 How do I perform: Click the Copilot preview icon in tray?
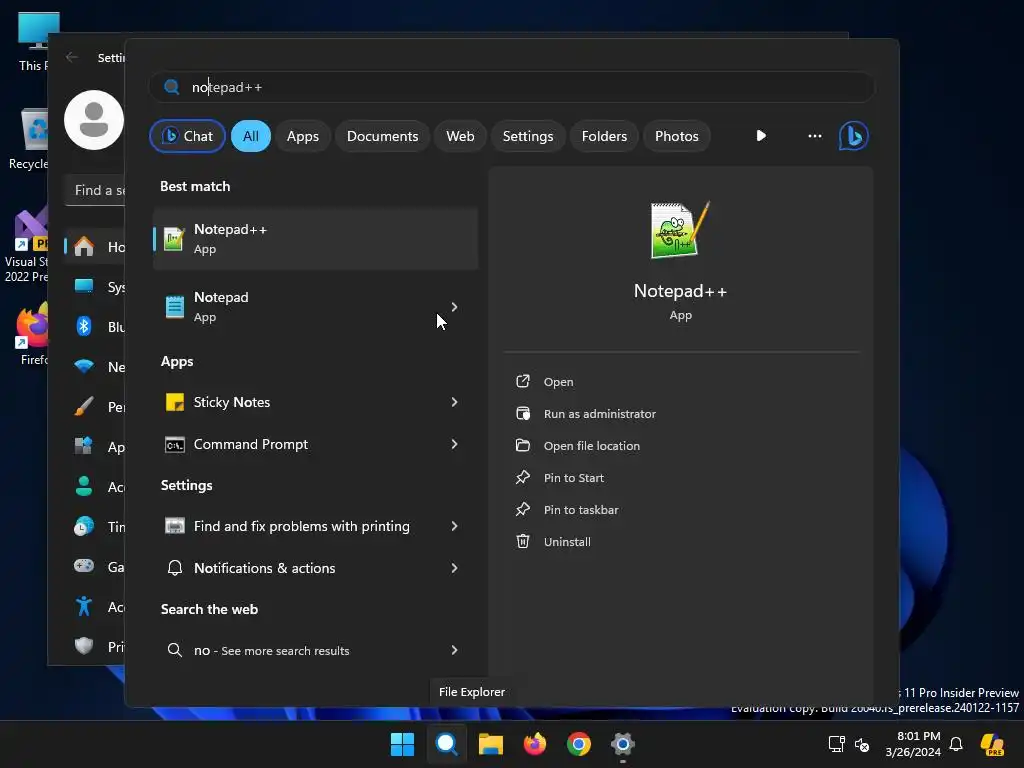(x=993, y=744)
